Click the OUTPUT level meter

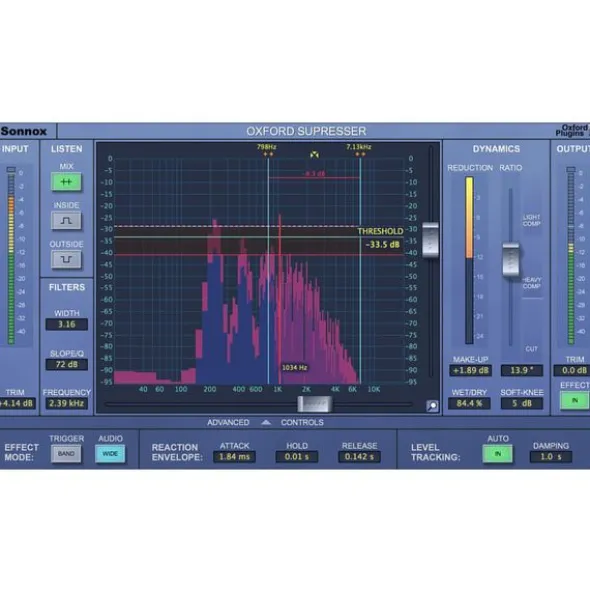pyautogui.click(x=571, y=256)
